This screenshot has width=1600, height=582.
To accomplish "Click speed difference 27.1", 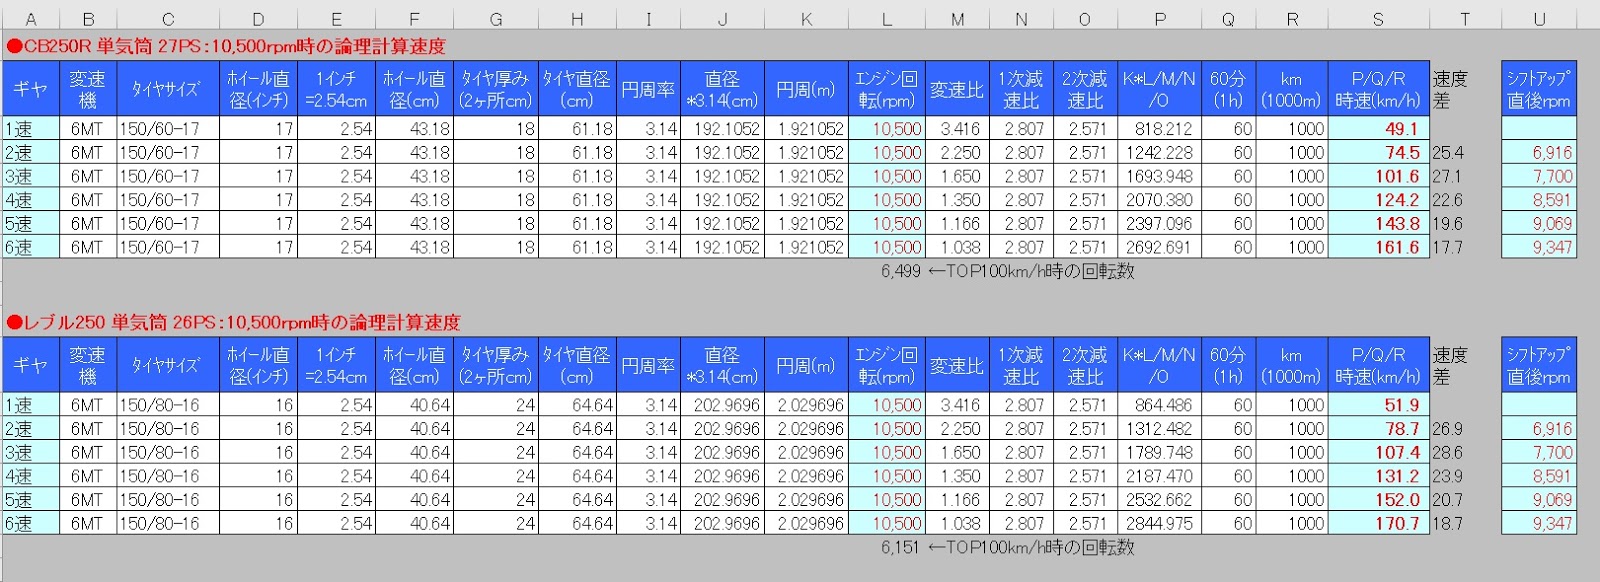I will click(x=1448, y=176).
